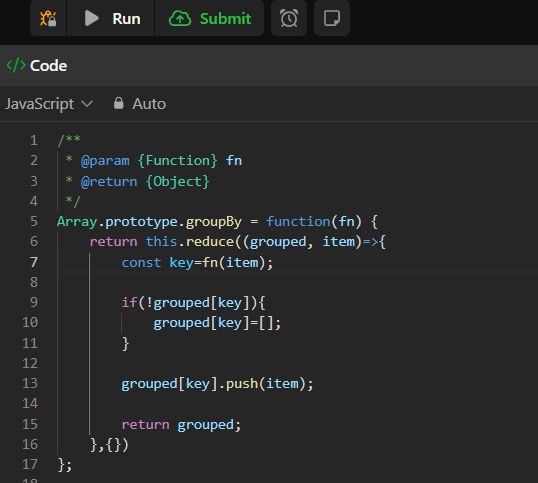Screen dimensions: 538x483
Task: Submit the solution
Action: (210, 19)
